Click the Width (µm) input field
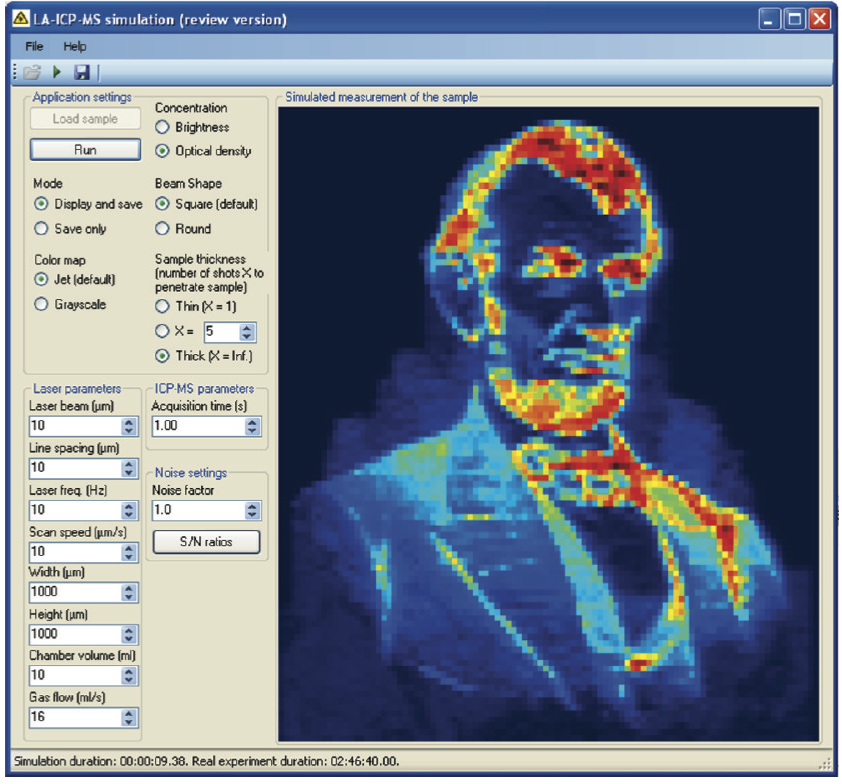 pos(75,592)
